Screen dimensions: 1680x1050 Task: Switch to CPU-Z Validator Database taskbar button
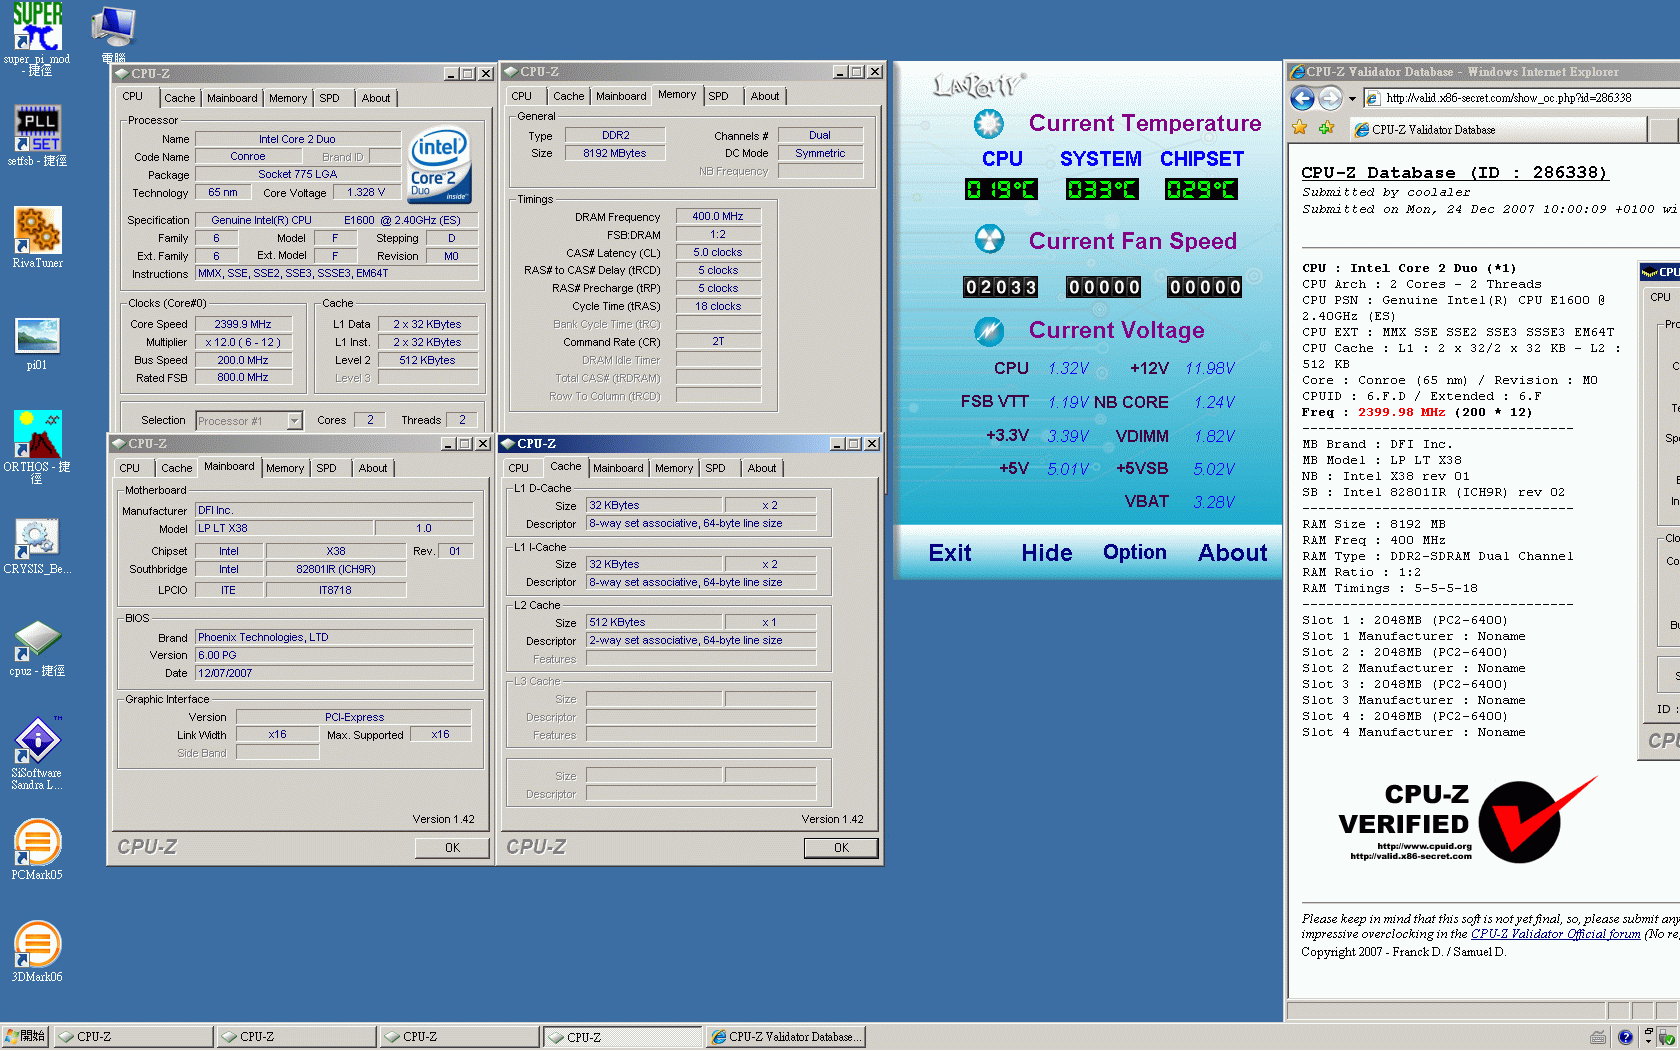click(785, 1037)
